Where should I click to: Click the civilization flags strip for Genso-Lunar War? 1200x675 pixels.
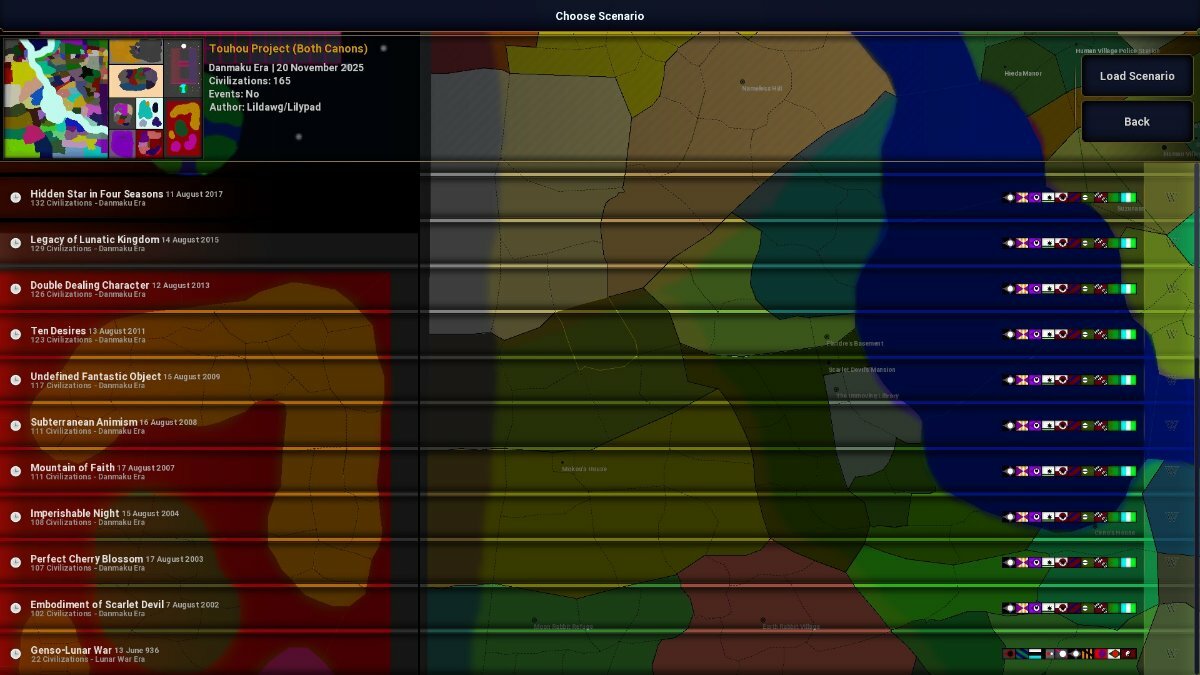1069,654
